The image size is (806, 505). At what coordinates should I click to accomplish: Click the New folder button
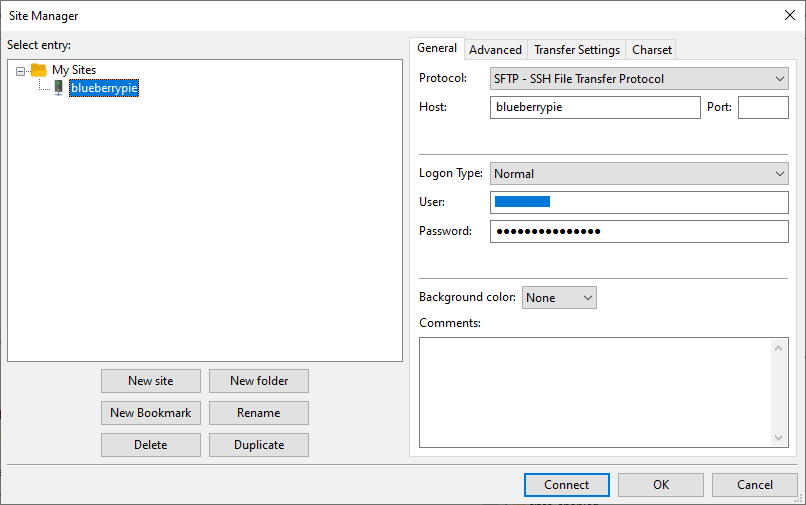[x=259, y=381]
